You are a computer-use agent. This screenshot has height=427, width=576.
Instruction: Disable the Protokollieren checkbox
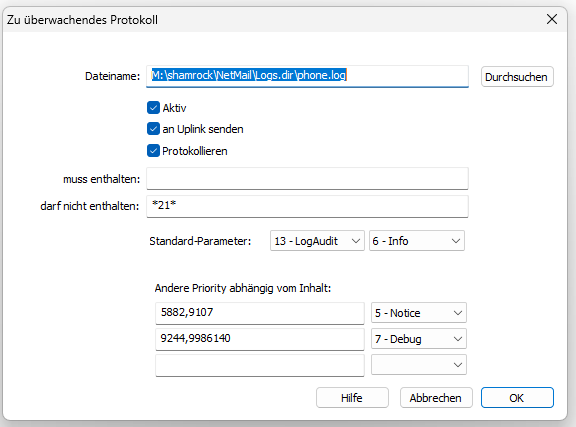pyautogui.click(x=153, y=151)
